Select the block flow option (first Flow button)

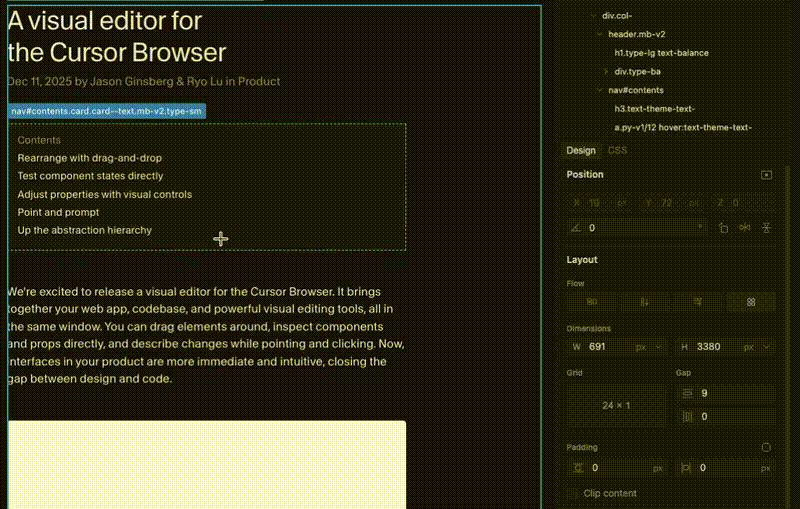(592, 301)
